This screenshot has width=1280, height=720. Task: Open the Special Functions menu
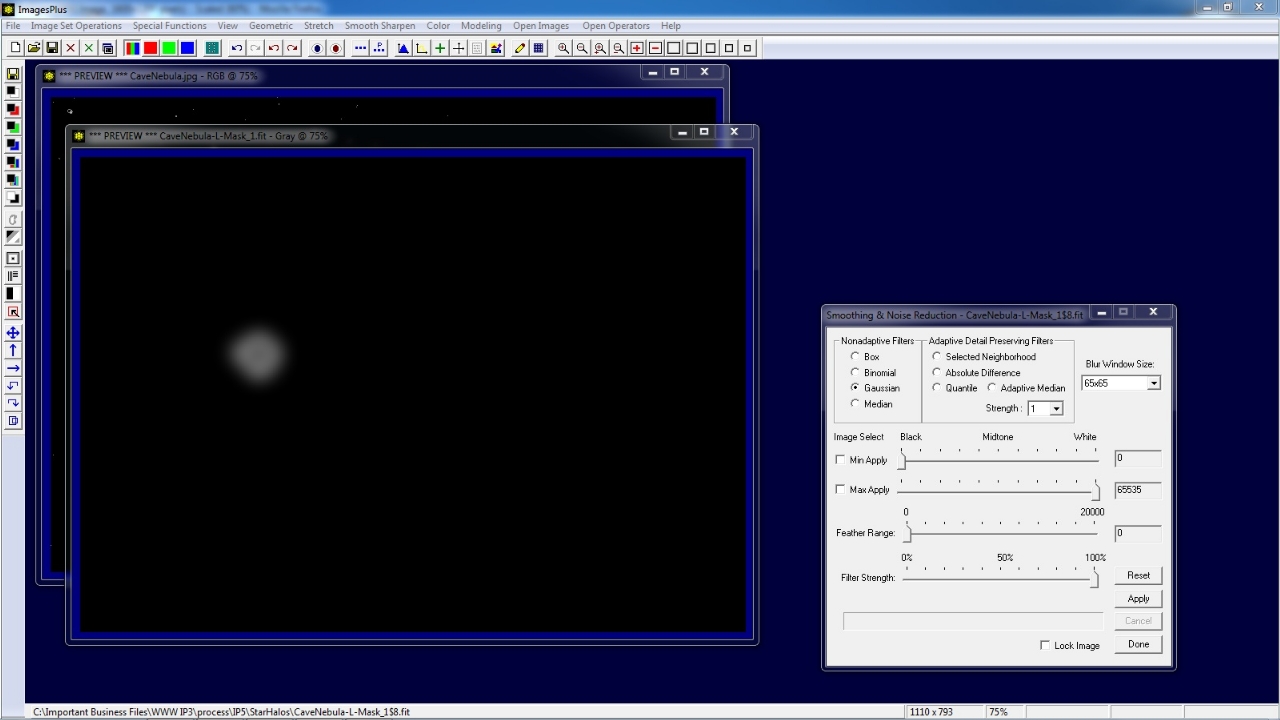coord(169,26)
